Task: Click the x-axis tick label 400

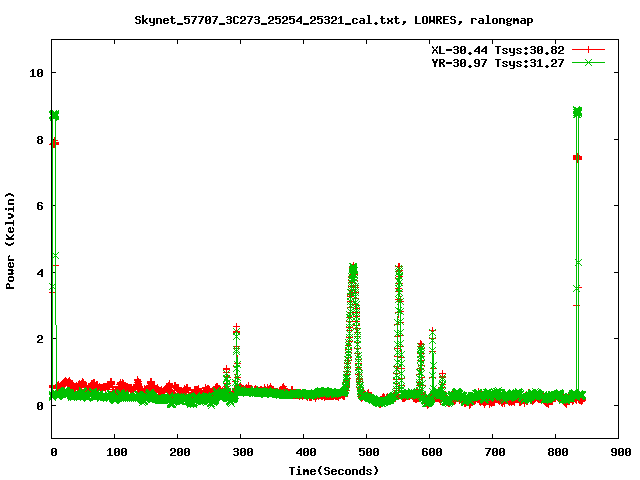Action: 306,452
